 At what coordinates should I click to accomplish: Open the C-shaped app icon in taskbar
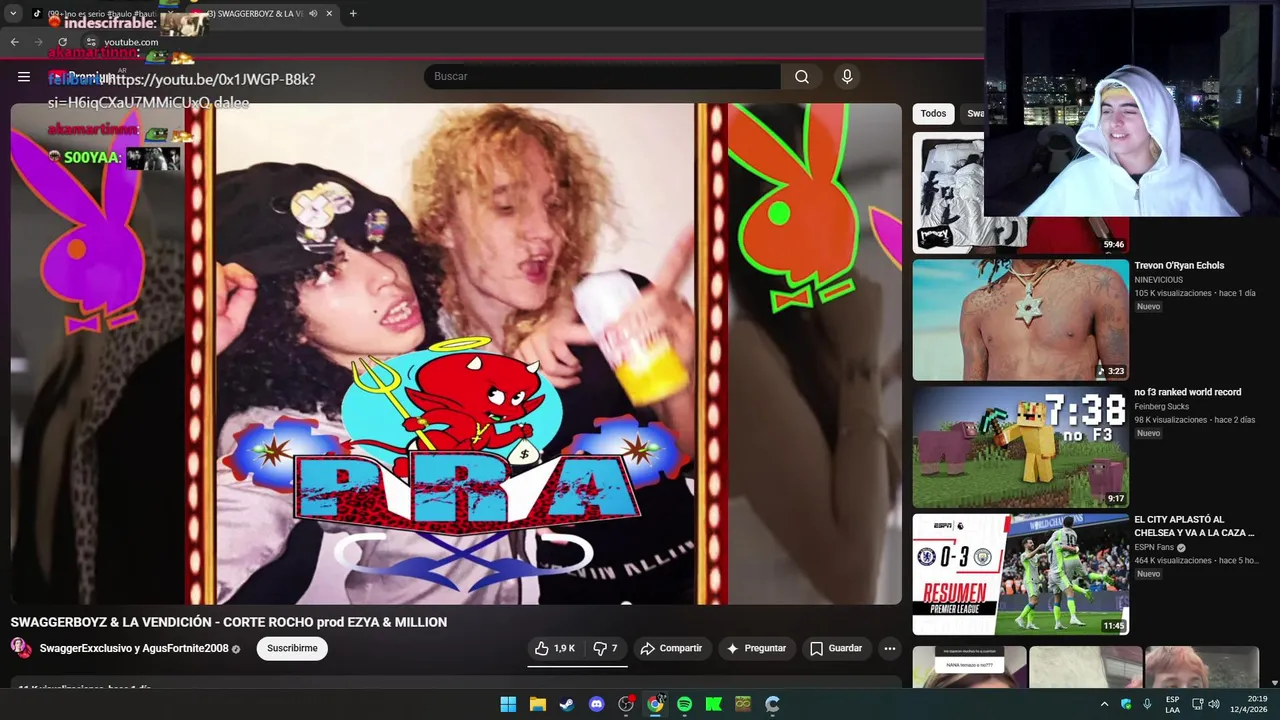772,704
